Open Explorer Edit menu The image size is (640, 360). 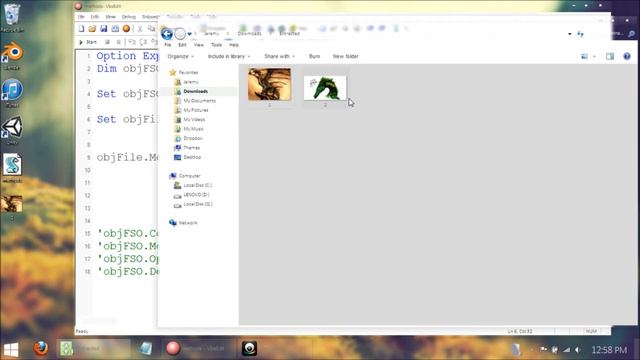182,45
